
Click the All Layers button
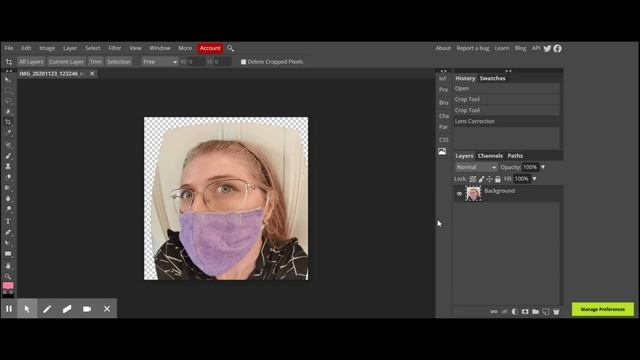click(x=31, y=62)
